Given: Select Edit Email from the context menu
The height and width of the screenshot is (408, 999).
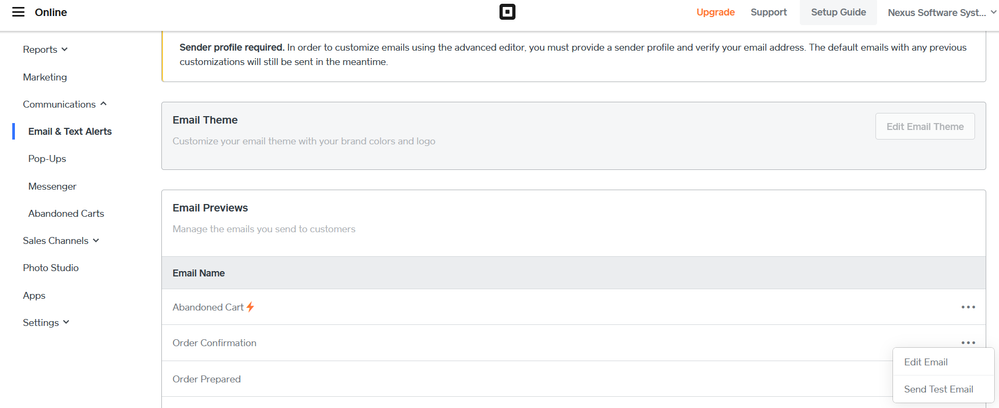Looking at the screenshot, I should click(x=926, y=362).
